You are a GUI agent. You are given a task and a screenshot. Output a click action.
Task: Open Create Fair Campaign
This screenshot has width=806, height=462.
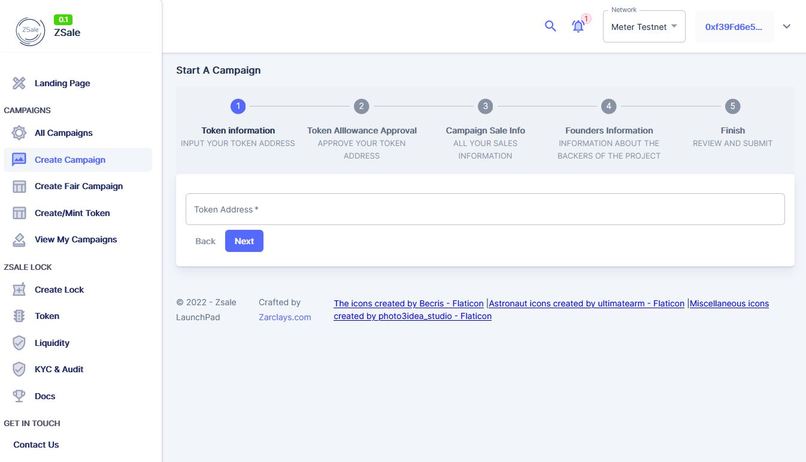79,186
